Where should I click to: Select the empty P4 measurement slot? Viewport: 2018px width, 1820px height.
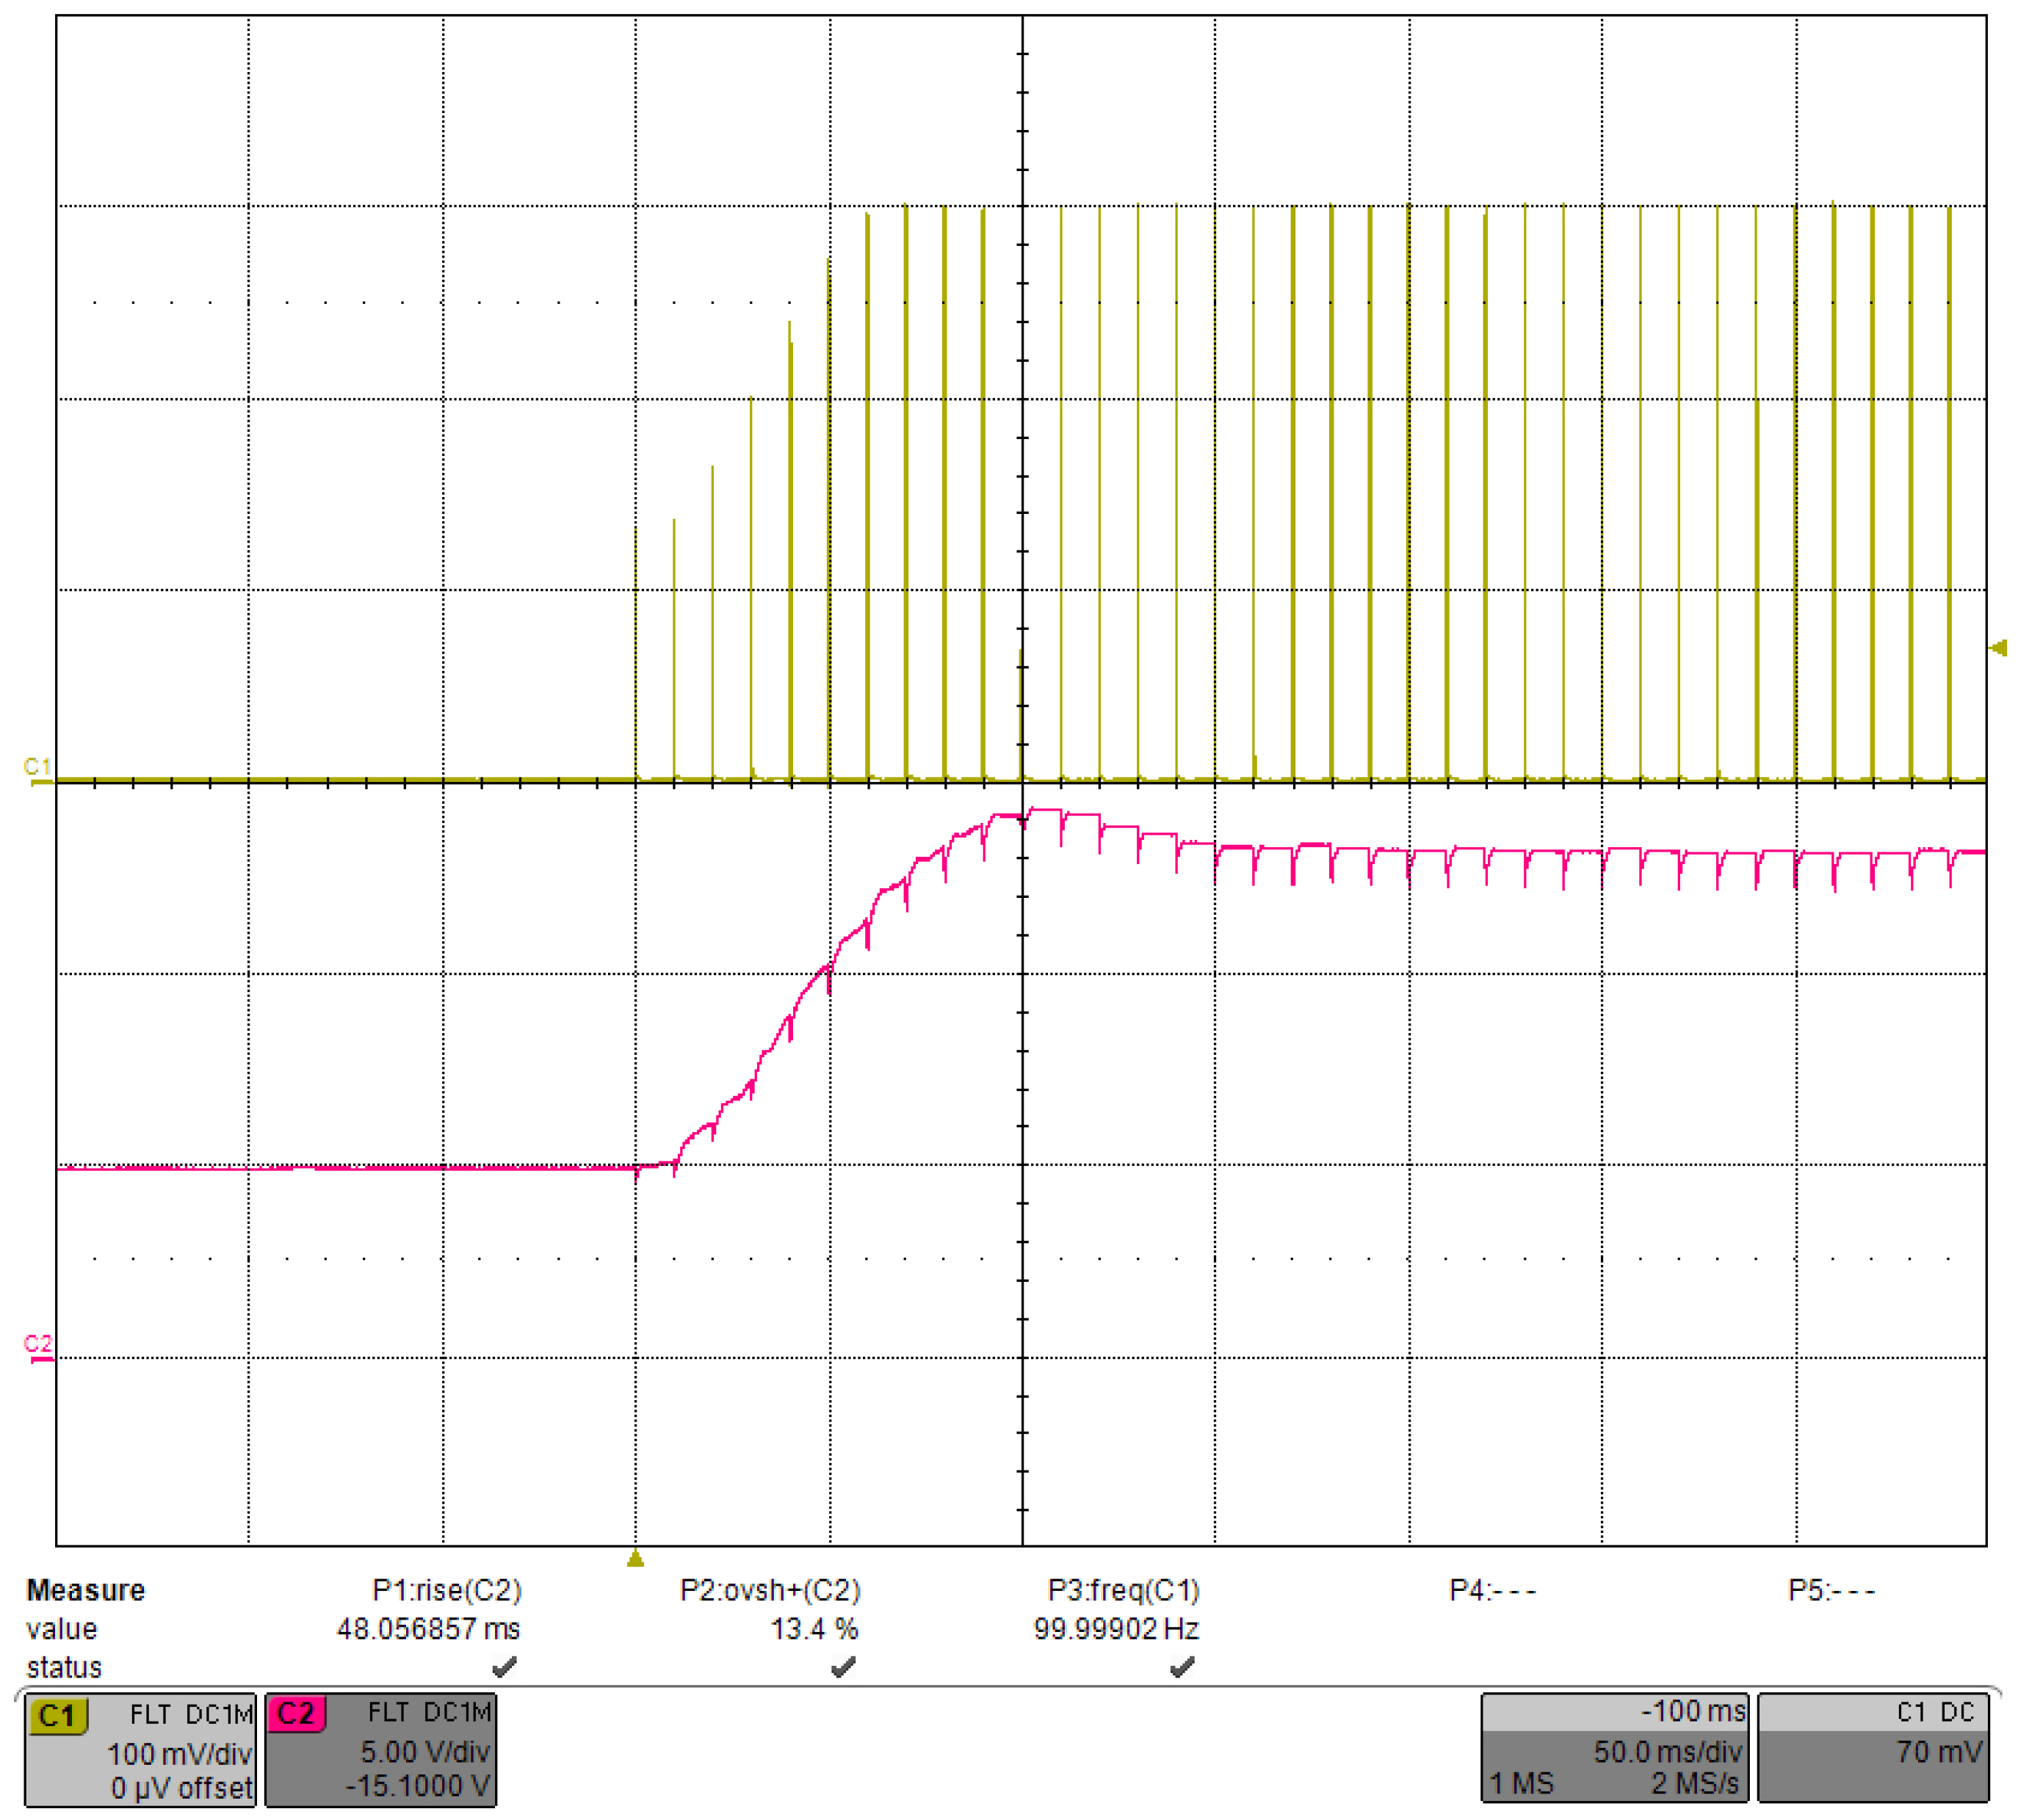coord(1492,1591)
